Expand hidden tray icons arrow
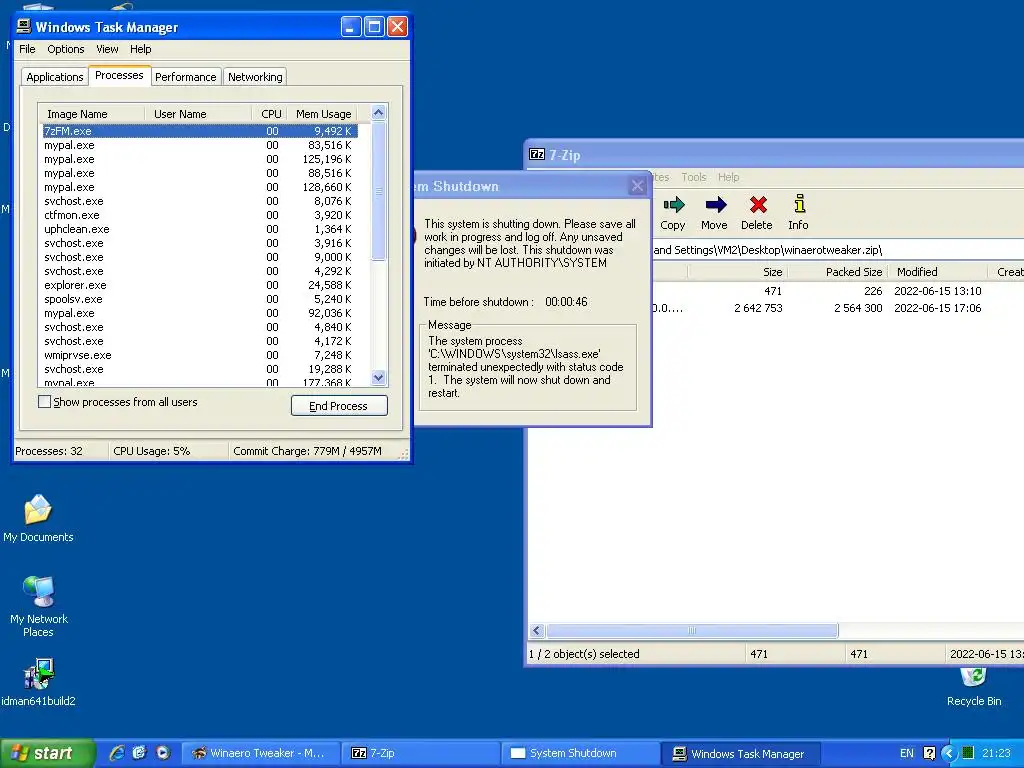Image resolution: width=1024 pixels, height=768 pixels. [949, 753]
